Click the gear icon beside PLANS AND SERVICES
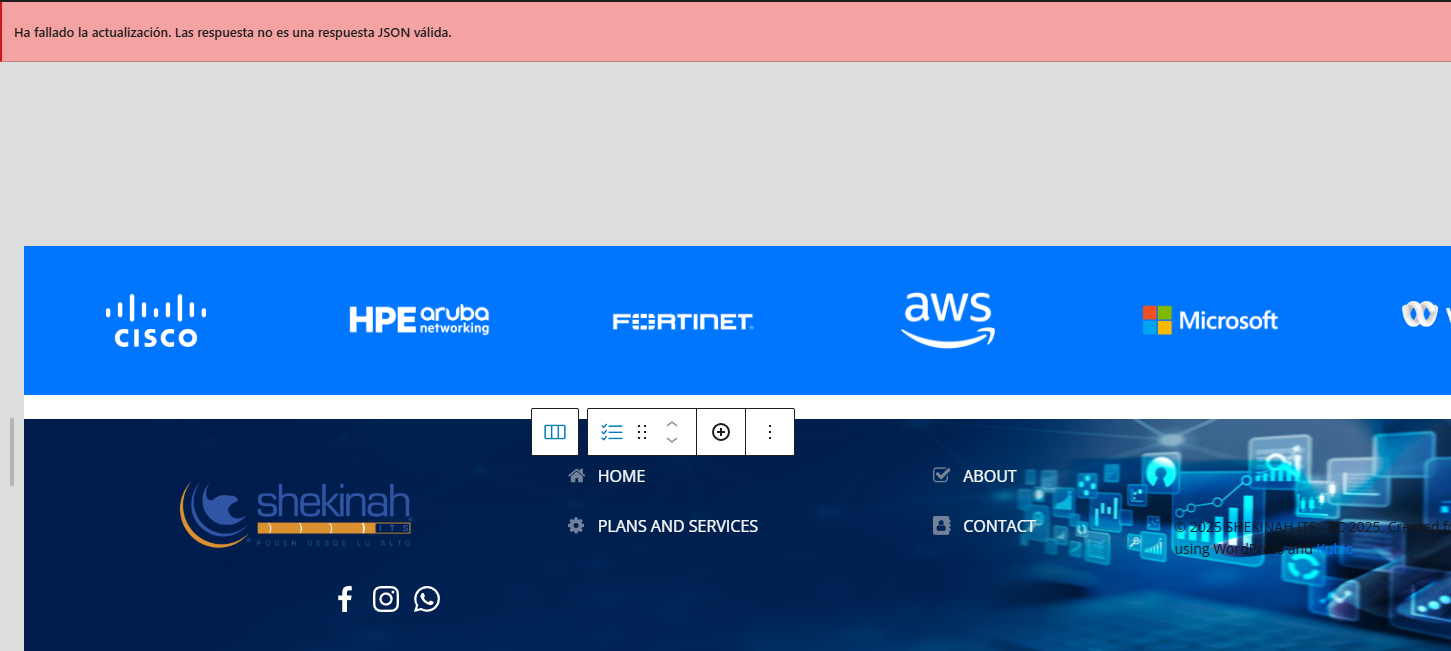 576,526
